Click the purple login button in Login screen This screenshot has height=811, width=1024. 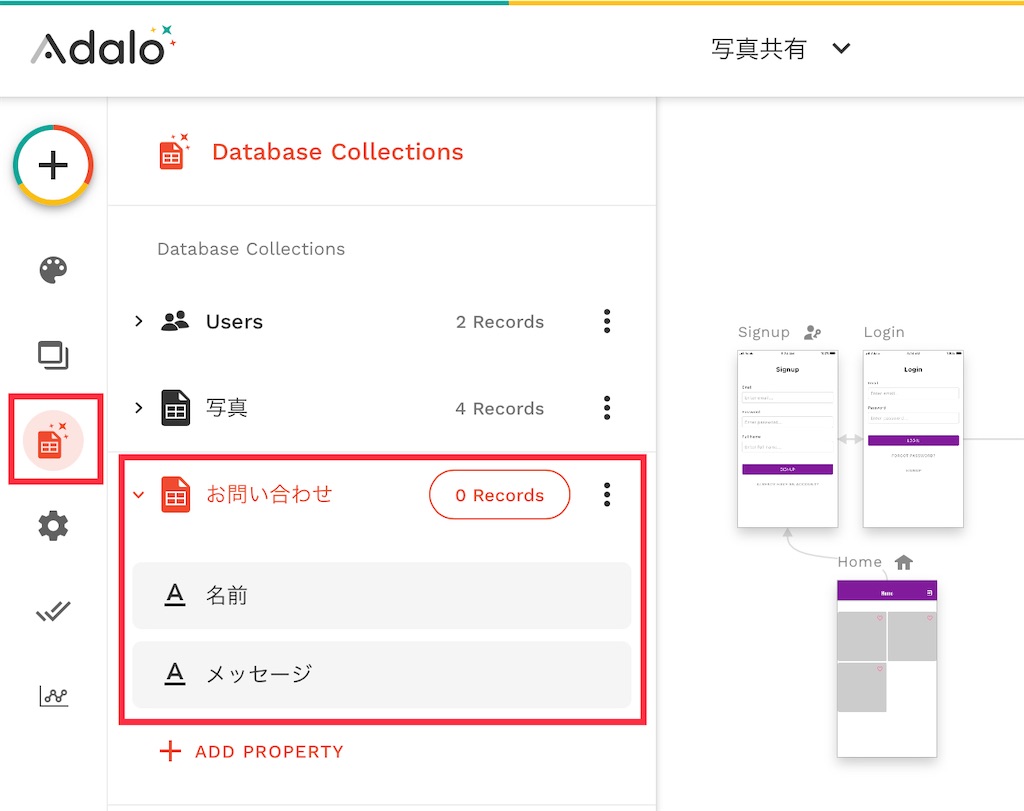pos(913,440)
